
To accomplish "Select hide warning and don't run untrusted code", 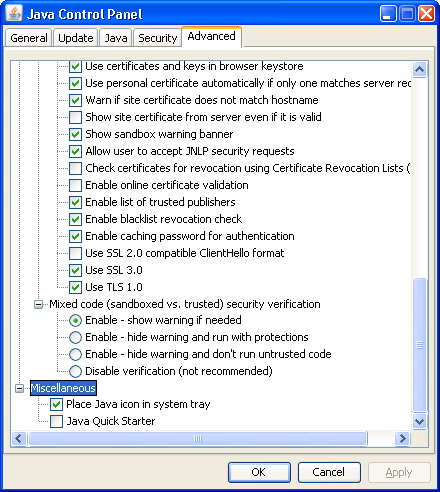I will tap(75, 354).
